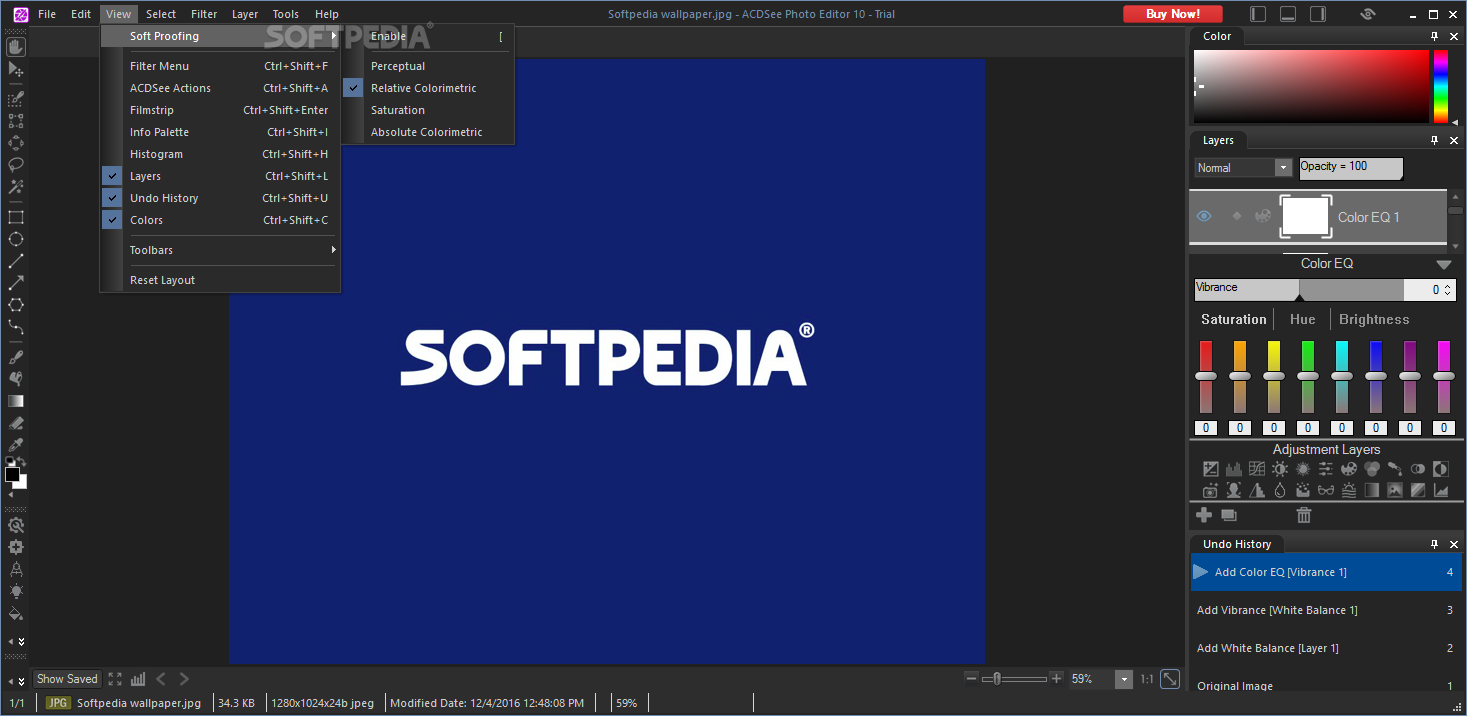Uncheck Layers in the View menu
Screen dimensions: 1467x716
coord(220,176)
